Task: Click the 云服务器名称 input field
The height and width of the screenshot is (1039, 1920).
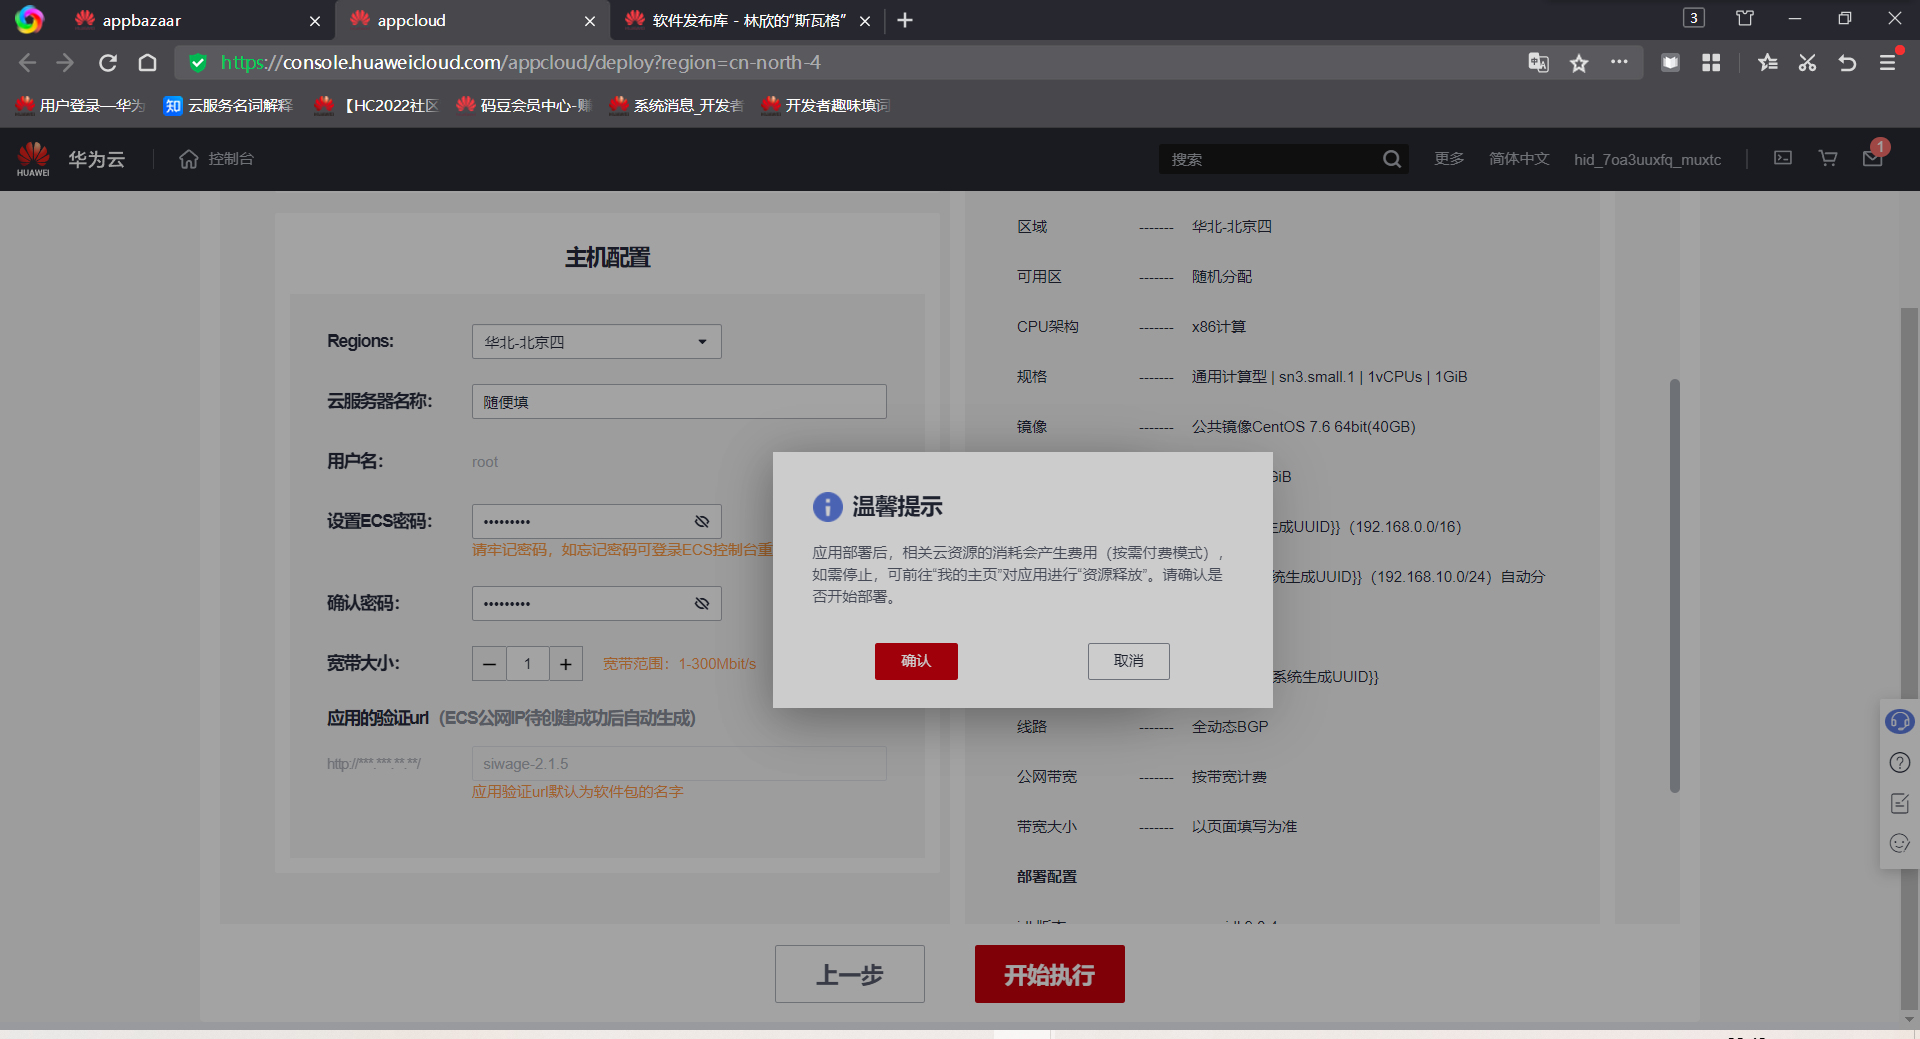Action: 679,402
